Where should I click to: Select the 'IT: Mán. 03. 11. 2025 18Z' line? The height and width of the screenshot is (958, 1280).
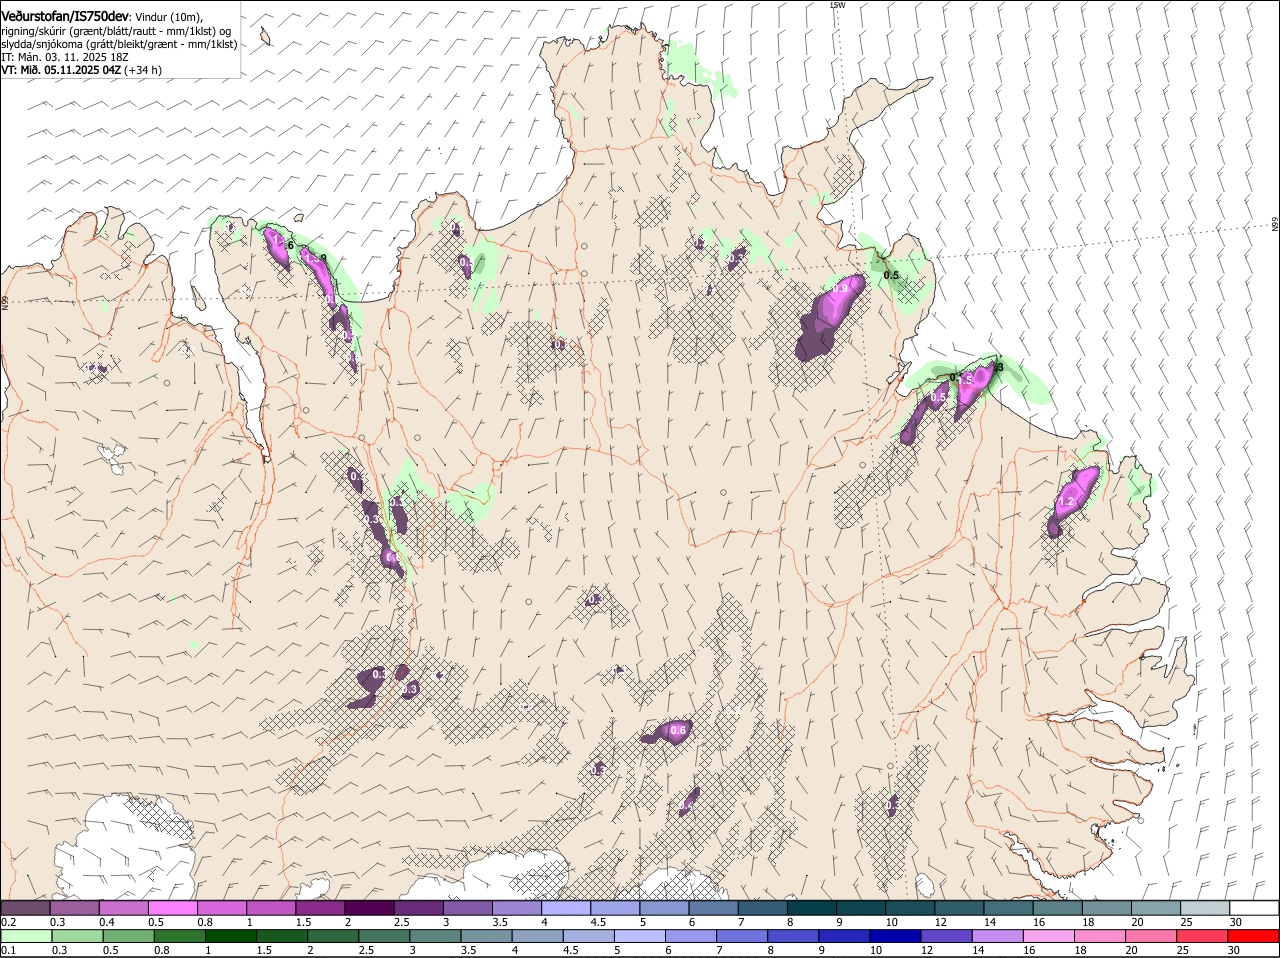[65, 57]
